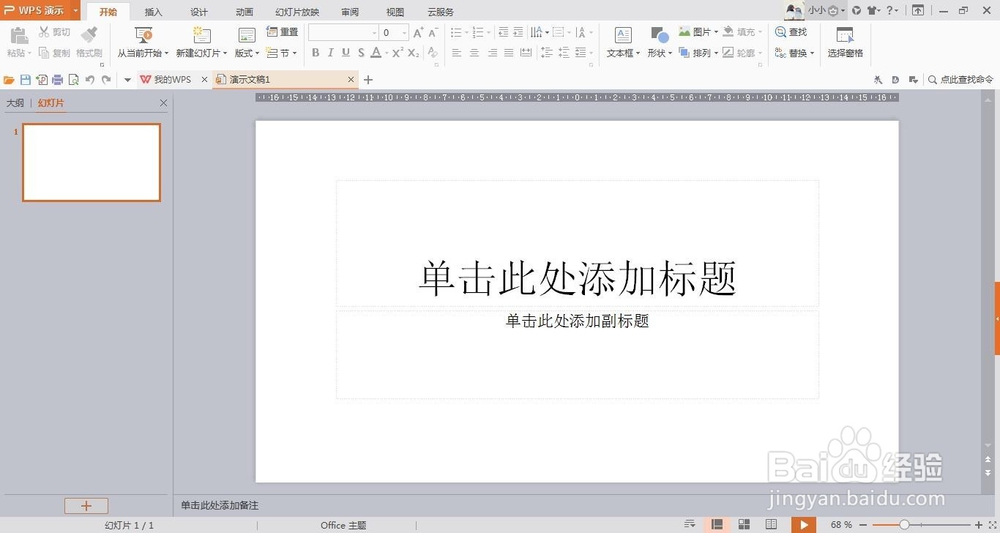Screen dimensions: 1000x533
Task: Open the Selection Pane (选择窗格)
Action: point(845,43)
